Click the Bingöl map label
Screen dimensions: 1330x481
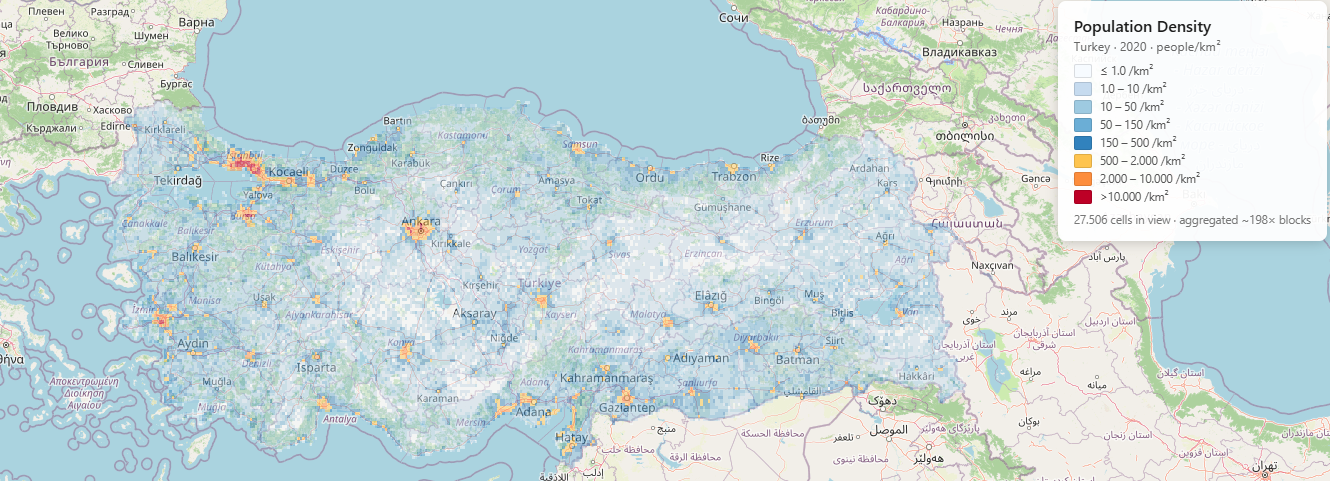click(769, 300)
